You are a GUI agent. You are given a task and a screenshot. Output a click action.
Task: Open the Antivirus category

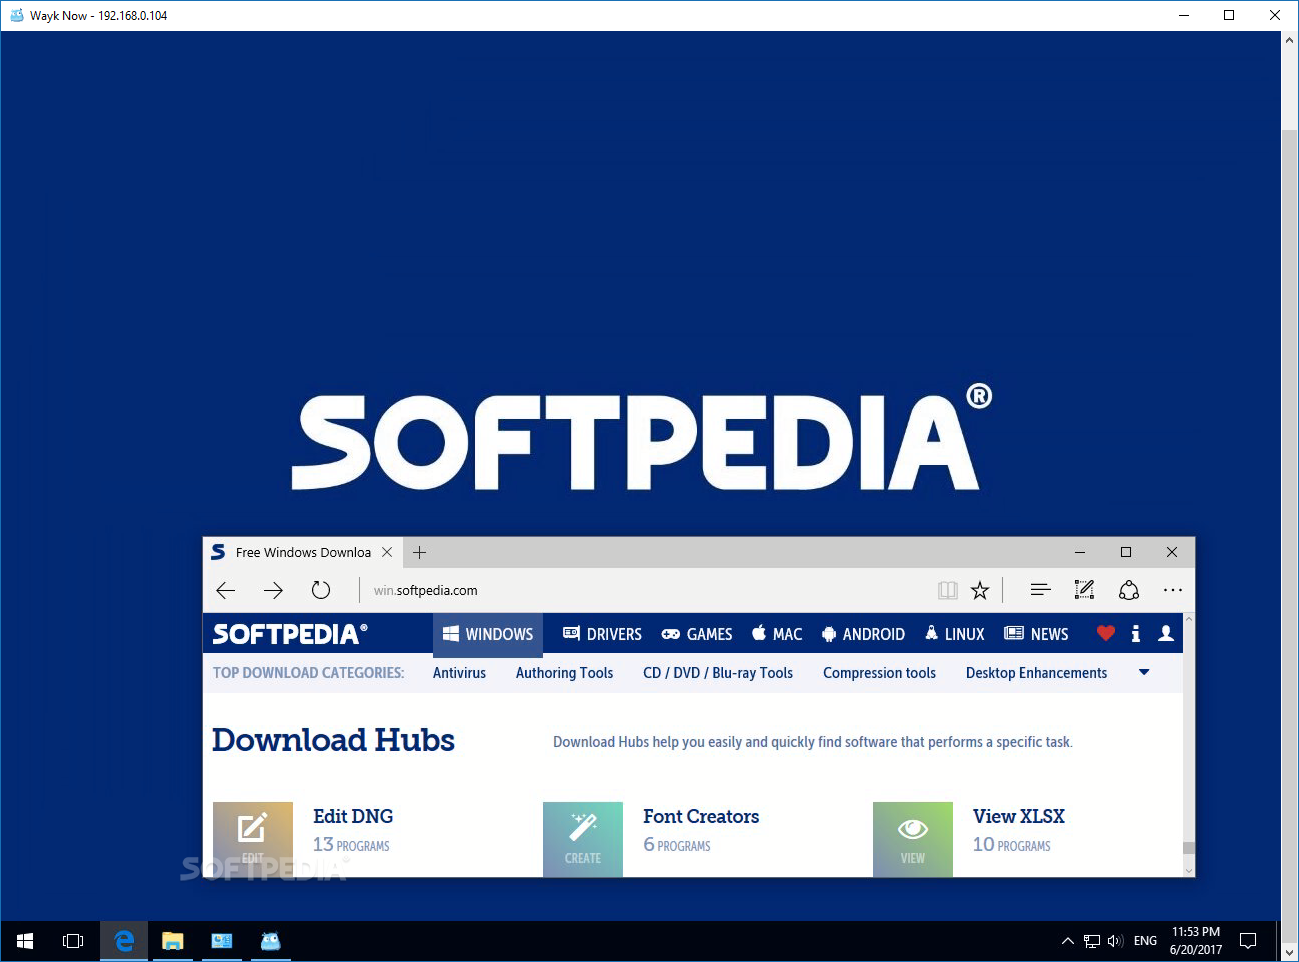click(x=459, y=673)
